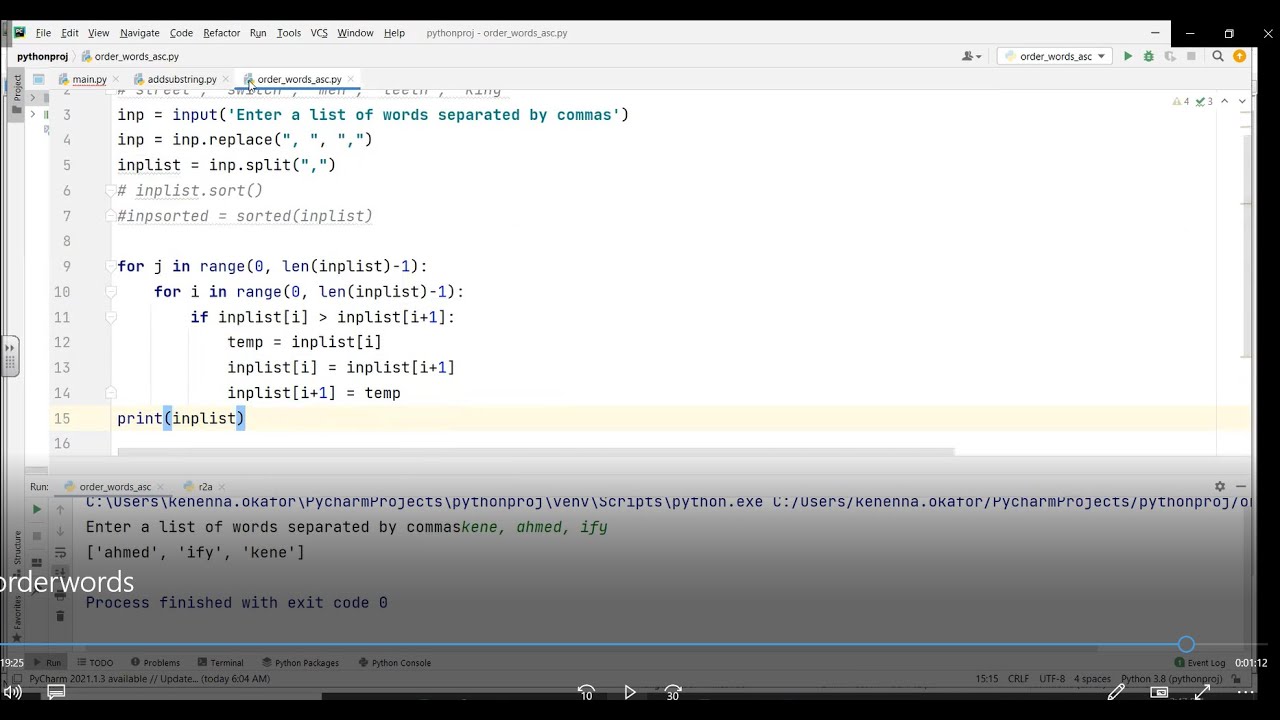Select the order_words_asc.py editor tab

299,79
